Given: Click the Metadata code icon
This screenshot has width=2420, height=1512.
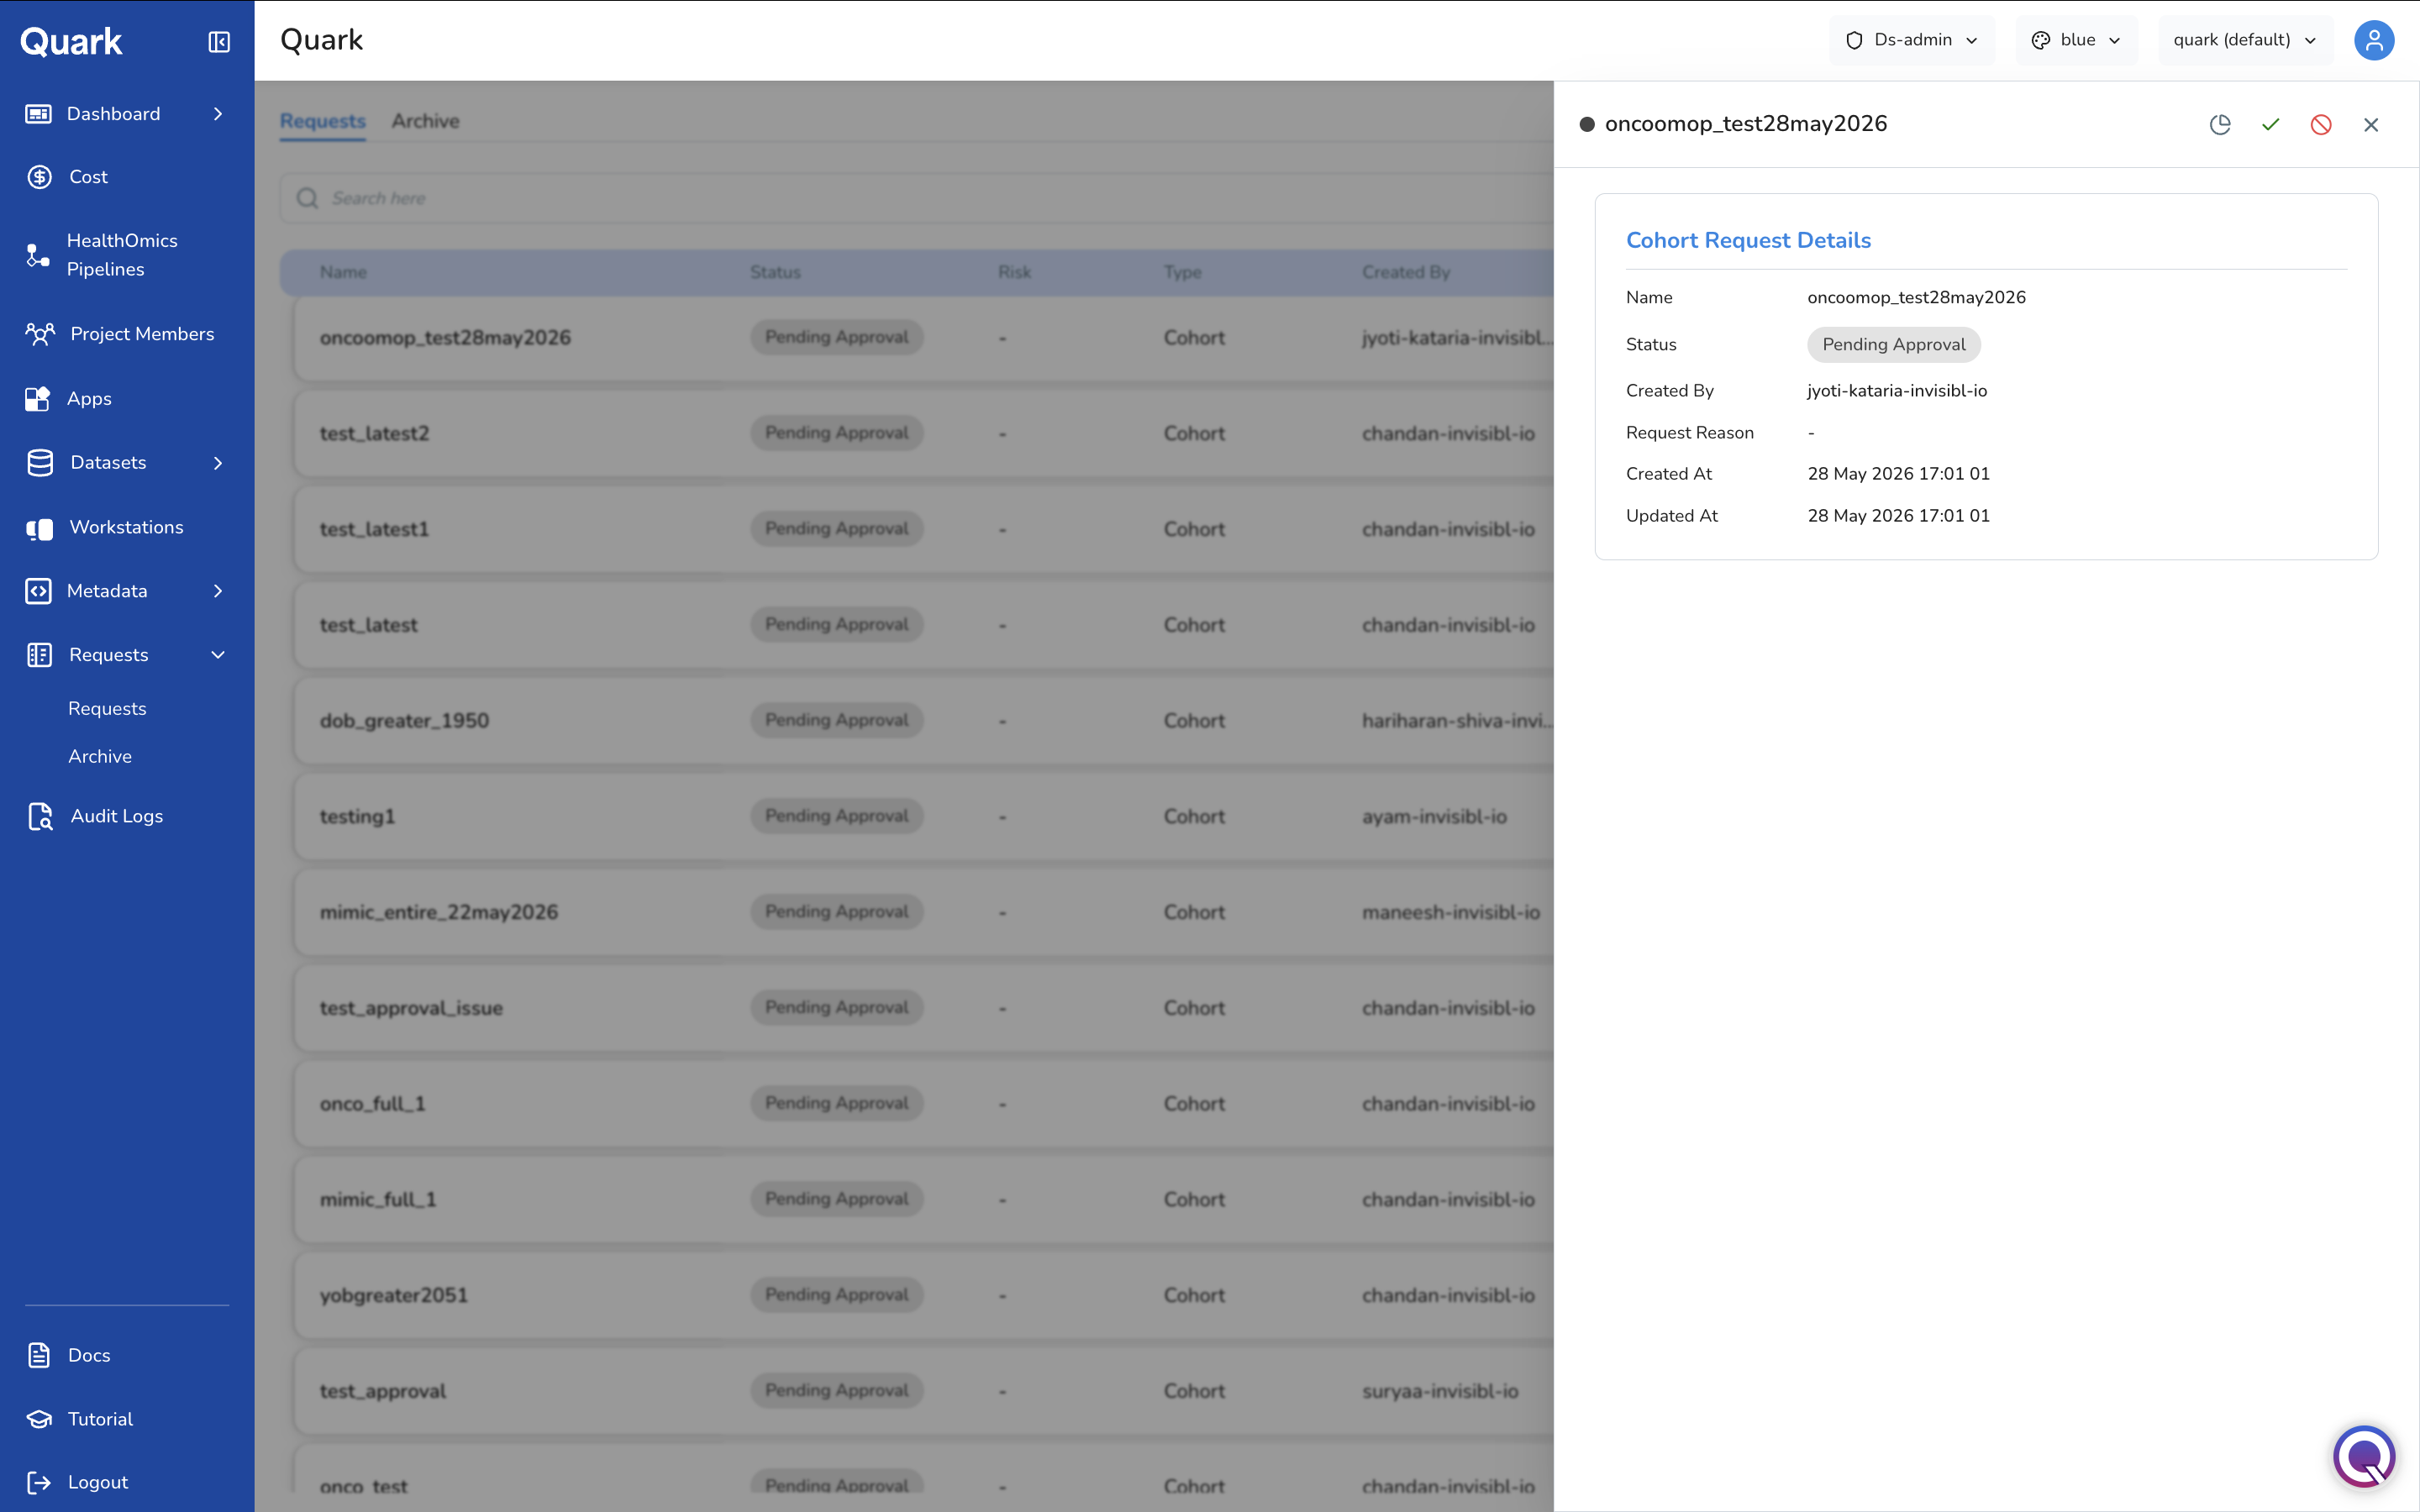Looking at the screenshot, I should pos(38,591).
